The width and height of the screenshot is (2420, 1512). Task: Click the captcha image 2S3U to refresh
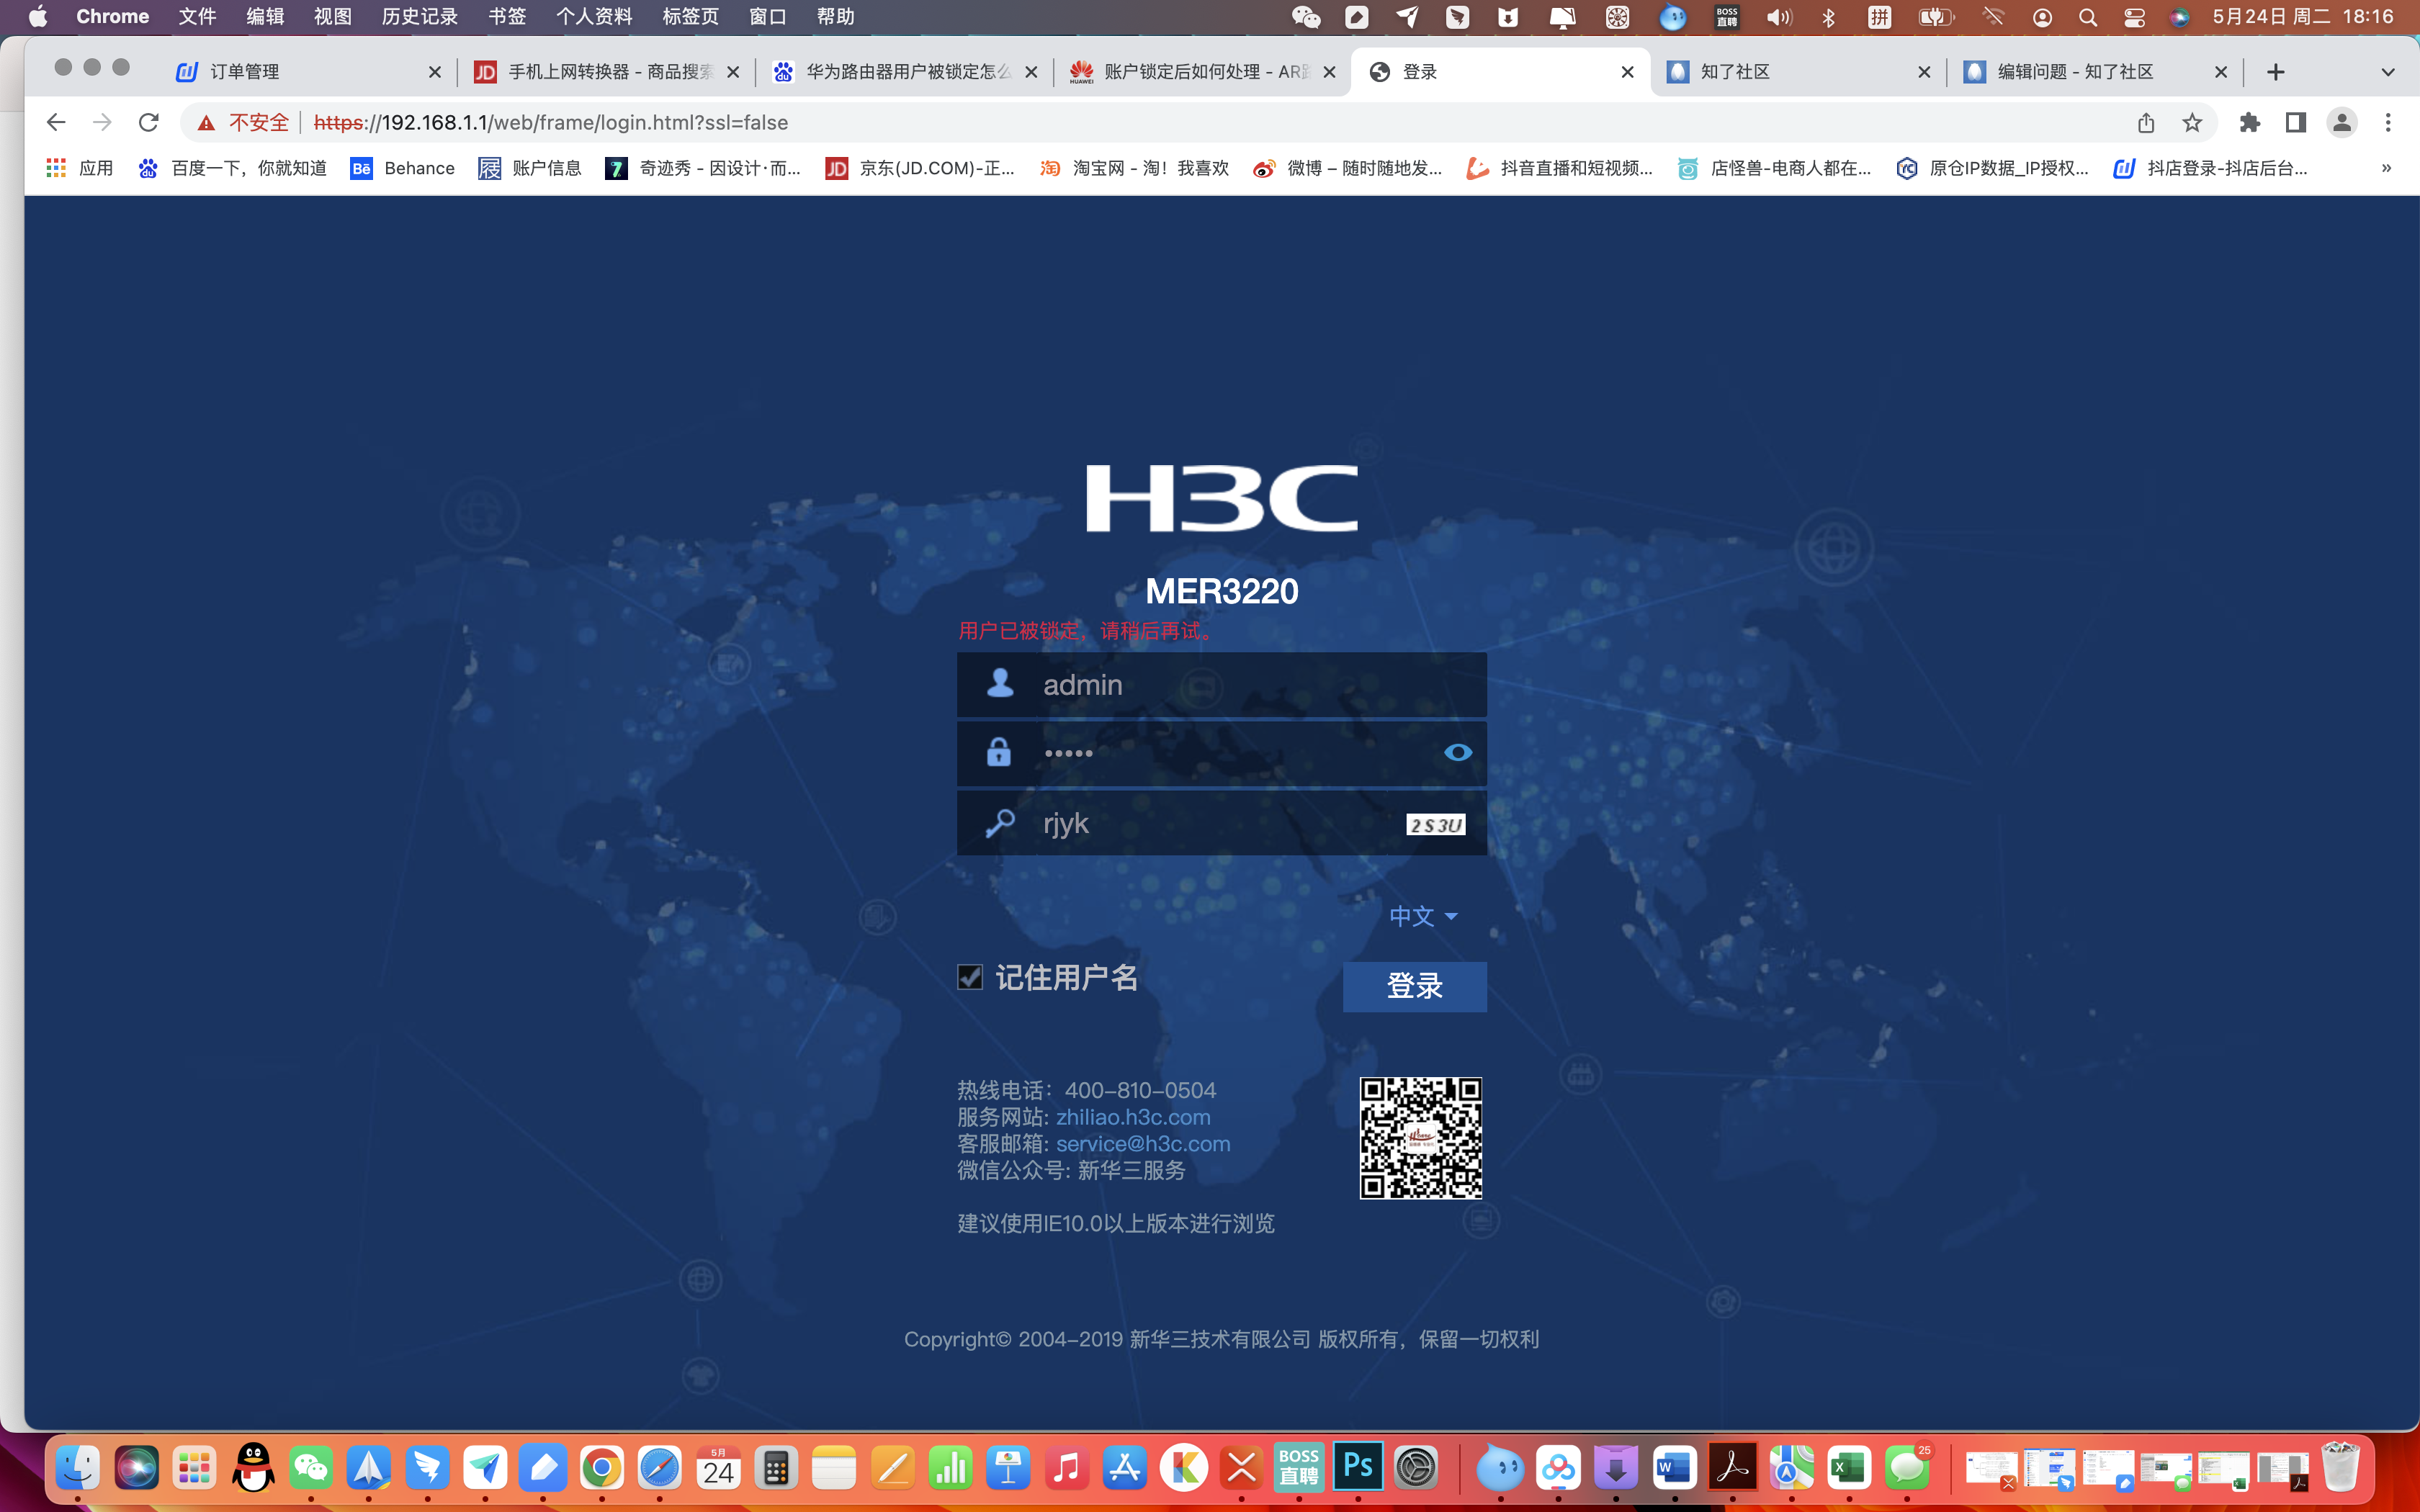tap(1435, 825)
